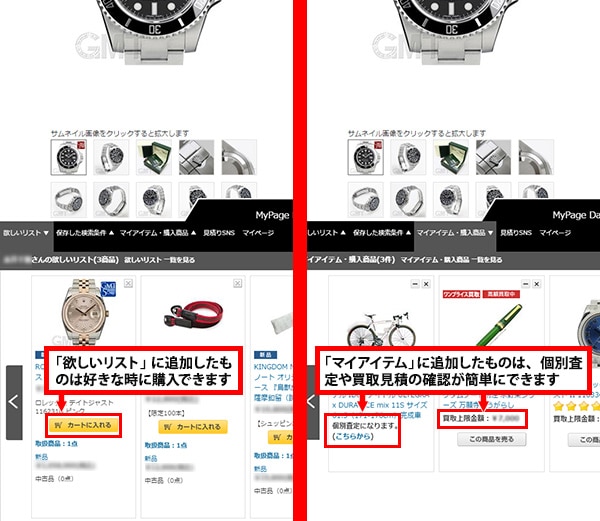Screen dimensions: 600x521
Task: Minimize the bicycle item card
Action: coord(415,284)
